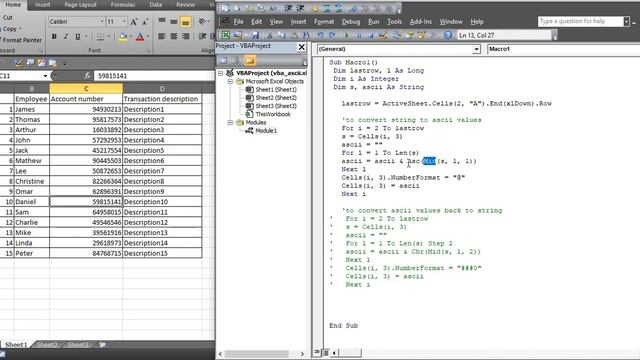
Task: Click the Shrink Font icon in Excel ribbon
Action: [145, 22]
